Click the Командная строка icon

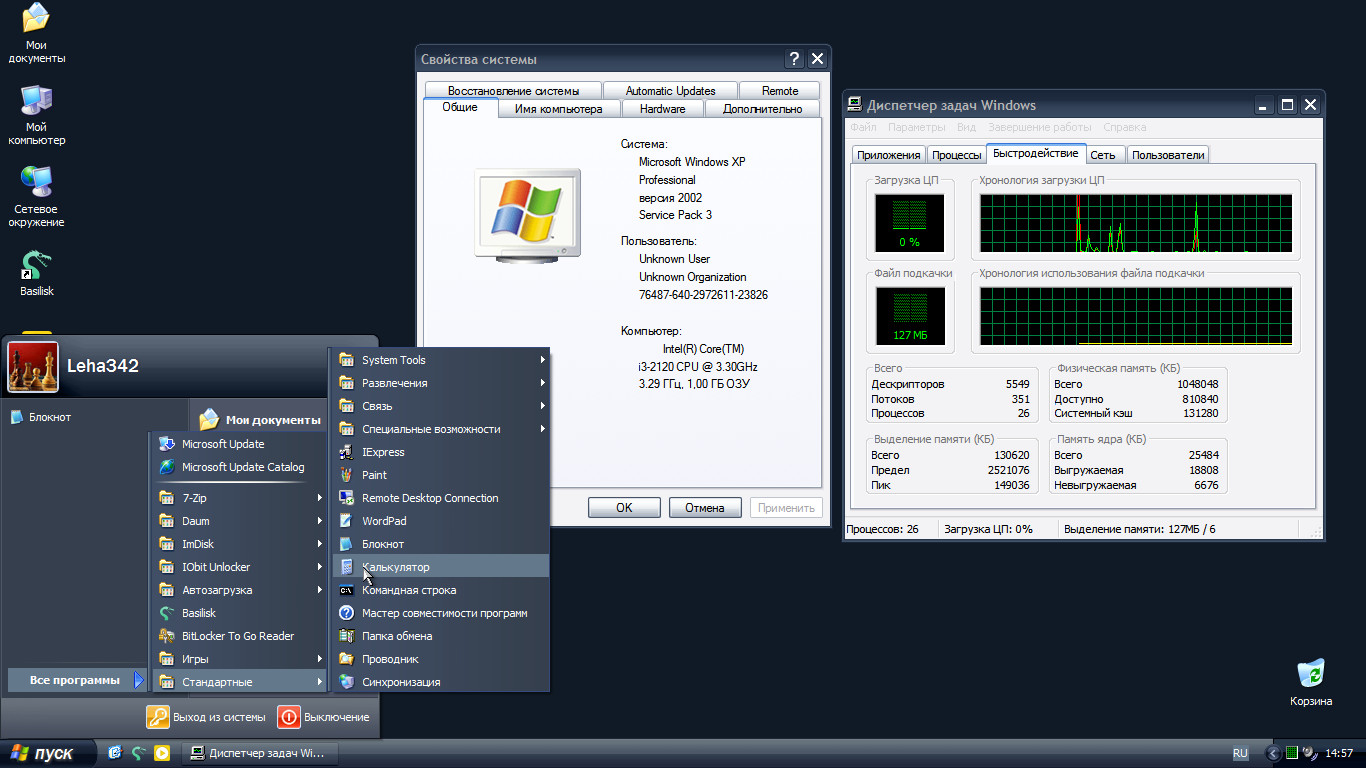tap(347, 590)
